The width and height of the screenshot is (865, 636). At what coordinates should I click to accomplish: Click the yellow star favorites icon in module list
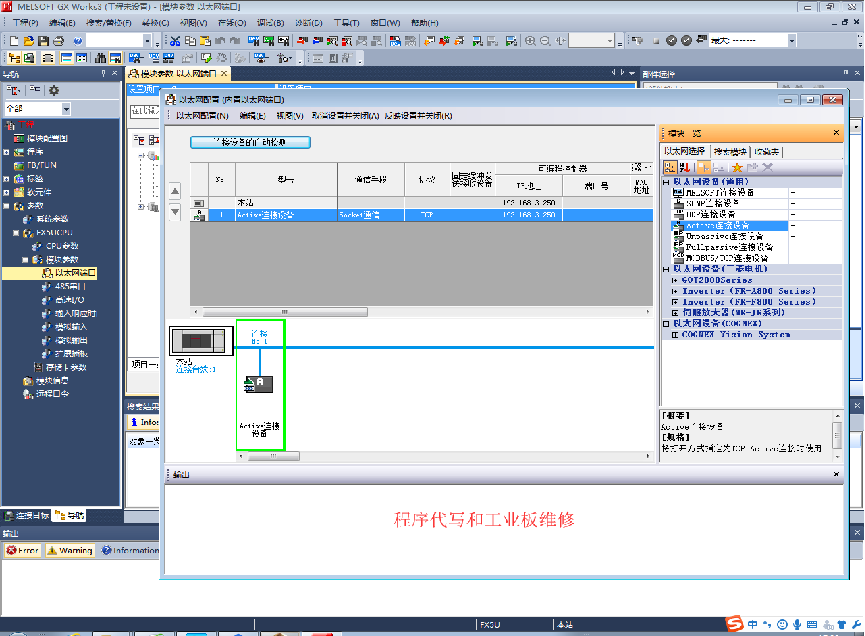pos(737,167)
